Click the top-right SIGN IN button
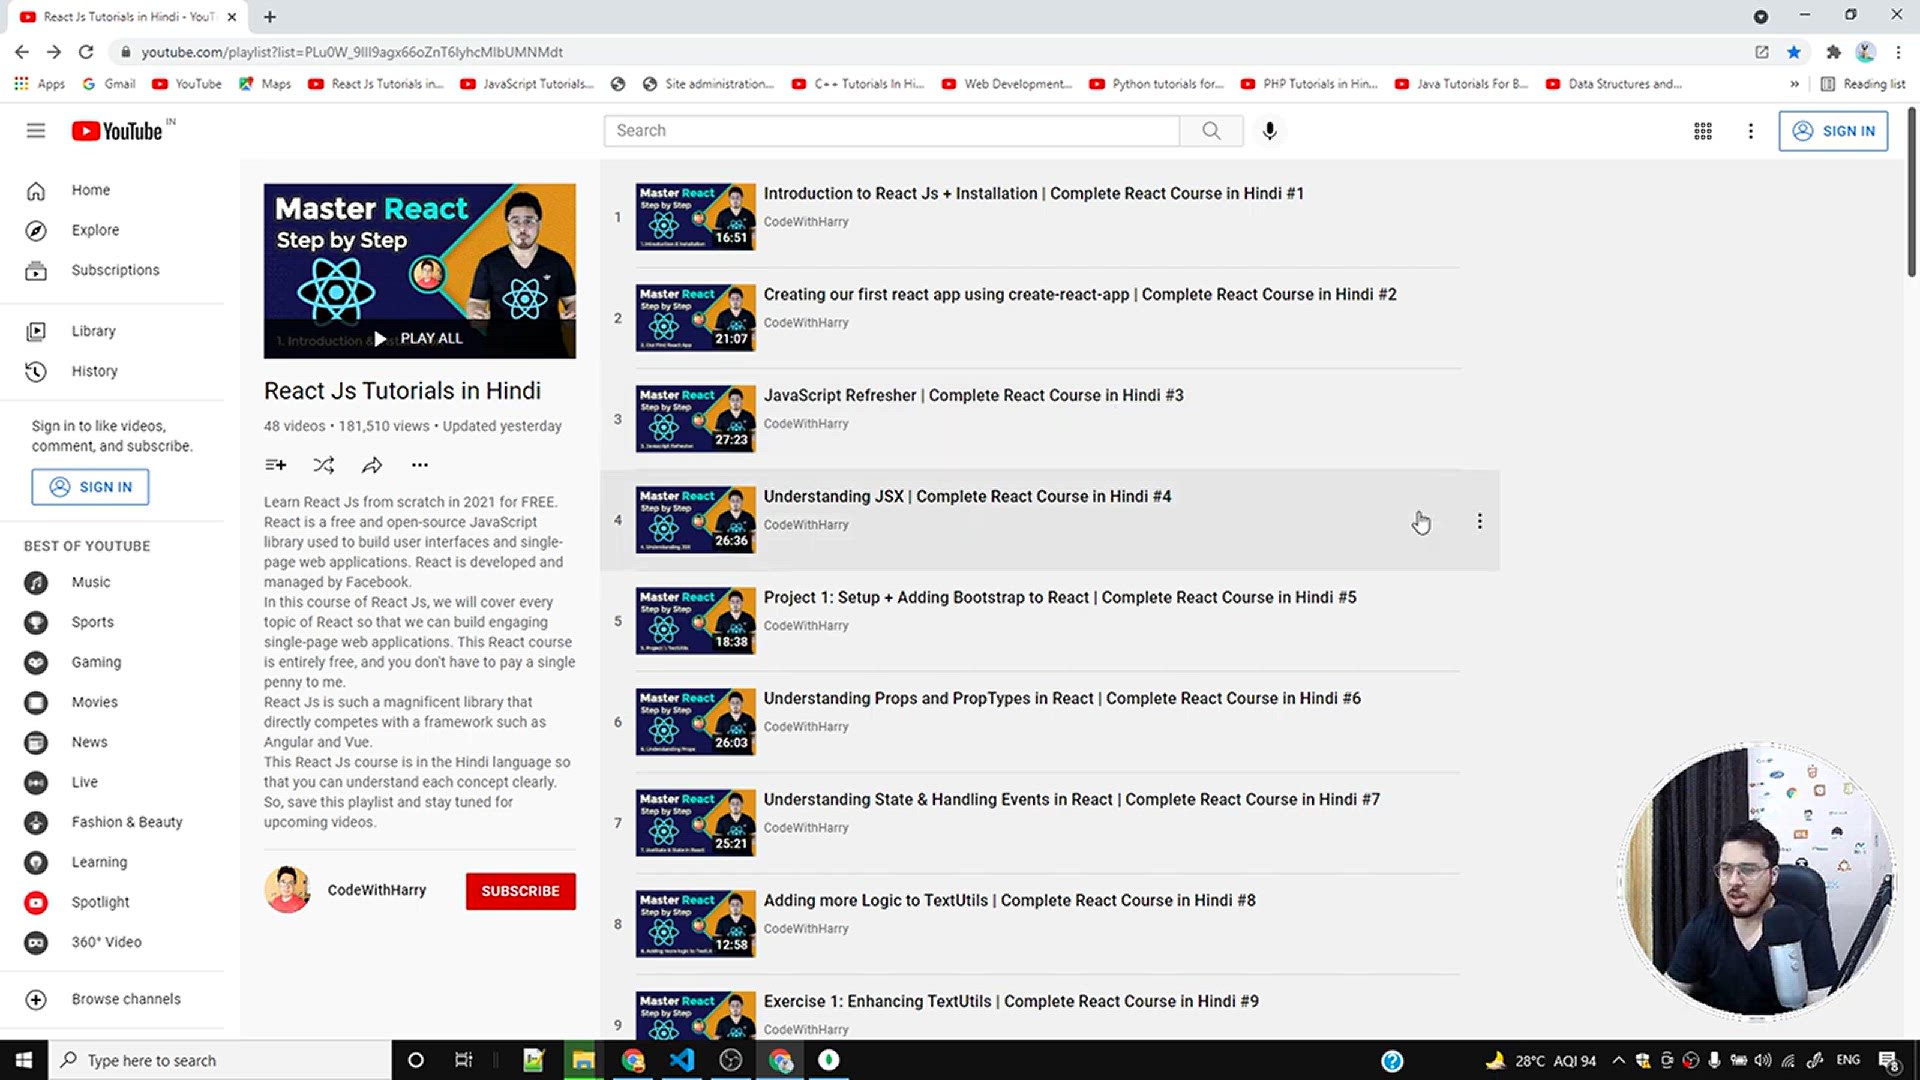This screenshot has width=1920, height=1080. pos(1833,131)
